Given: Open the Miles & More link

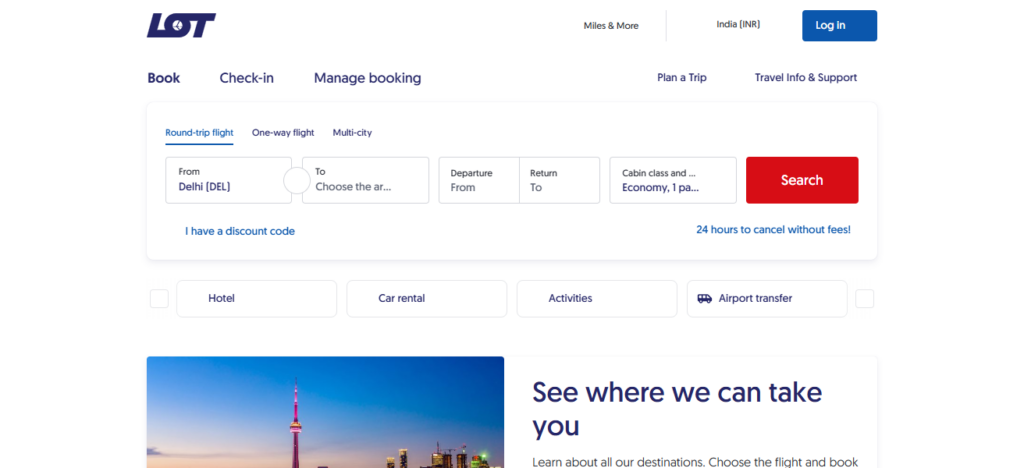Looking at the screenshot, I should click(x=611, y=26).
